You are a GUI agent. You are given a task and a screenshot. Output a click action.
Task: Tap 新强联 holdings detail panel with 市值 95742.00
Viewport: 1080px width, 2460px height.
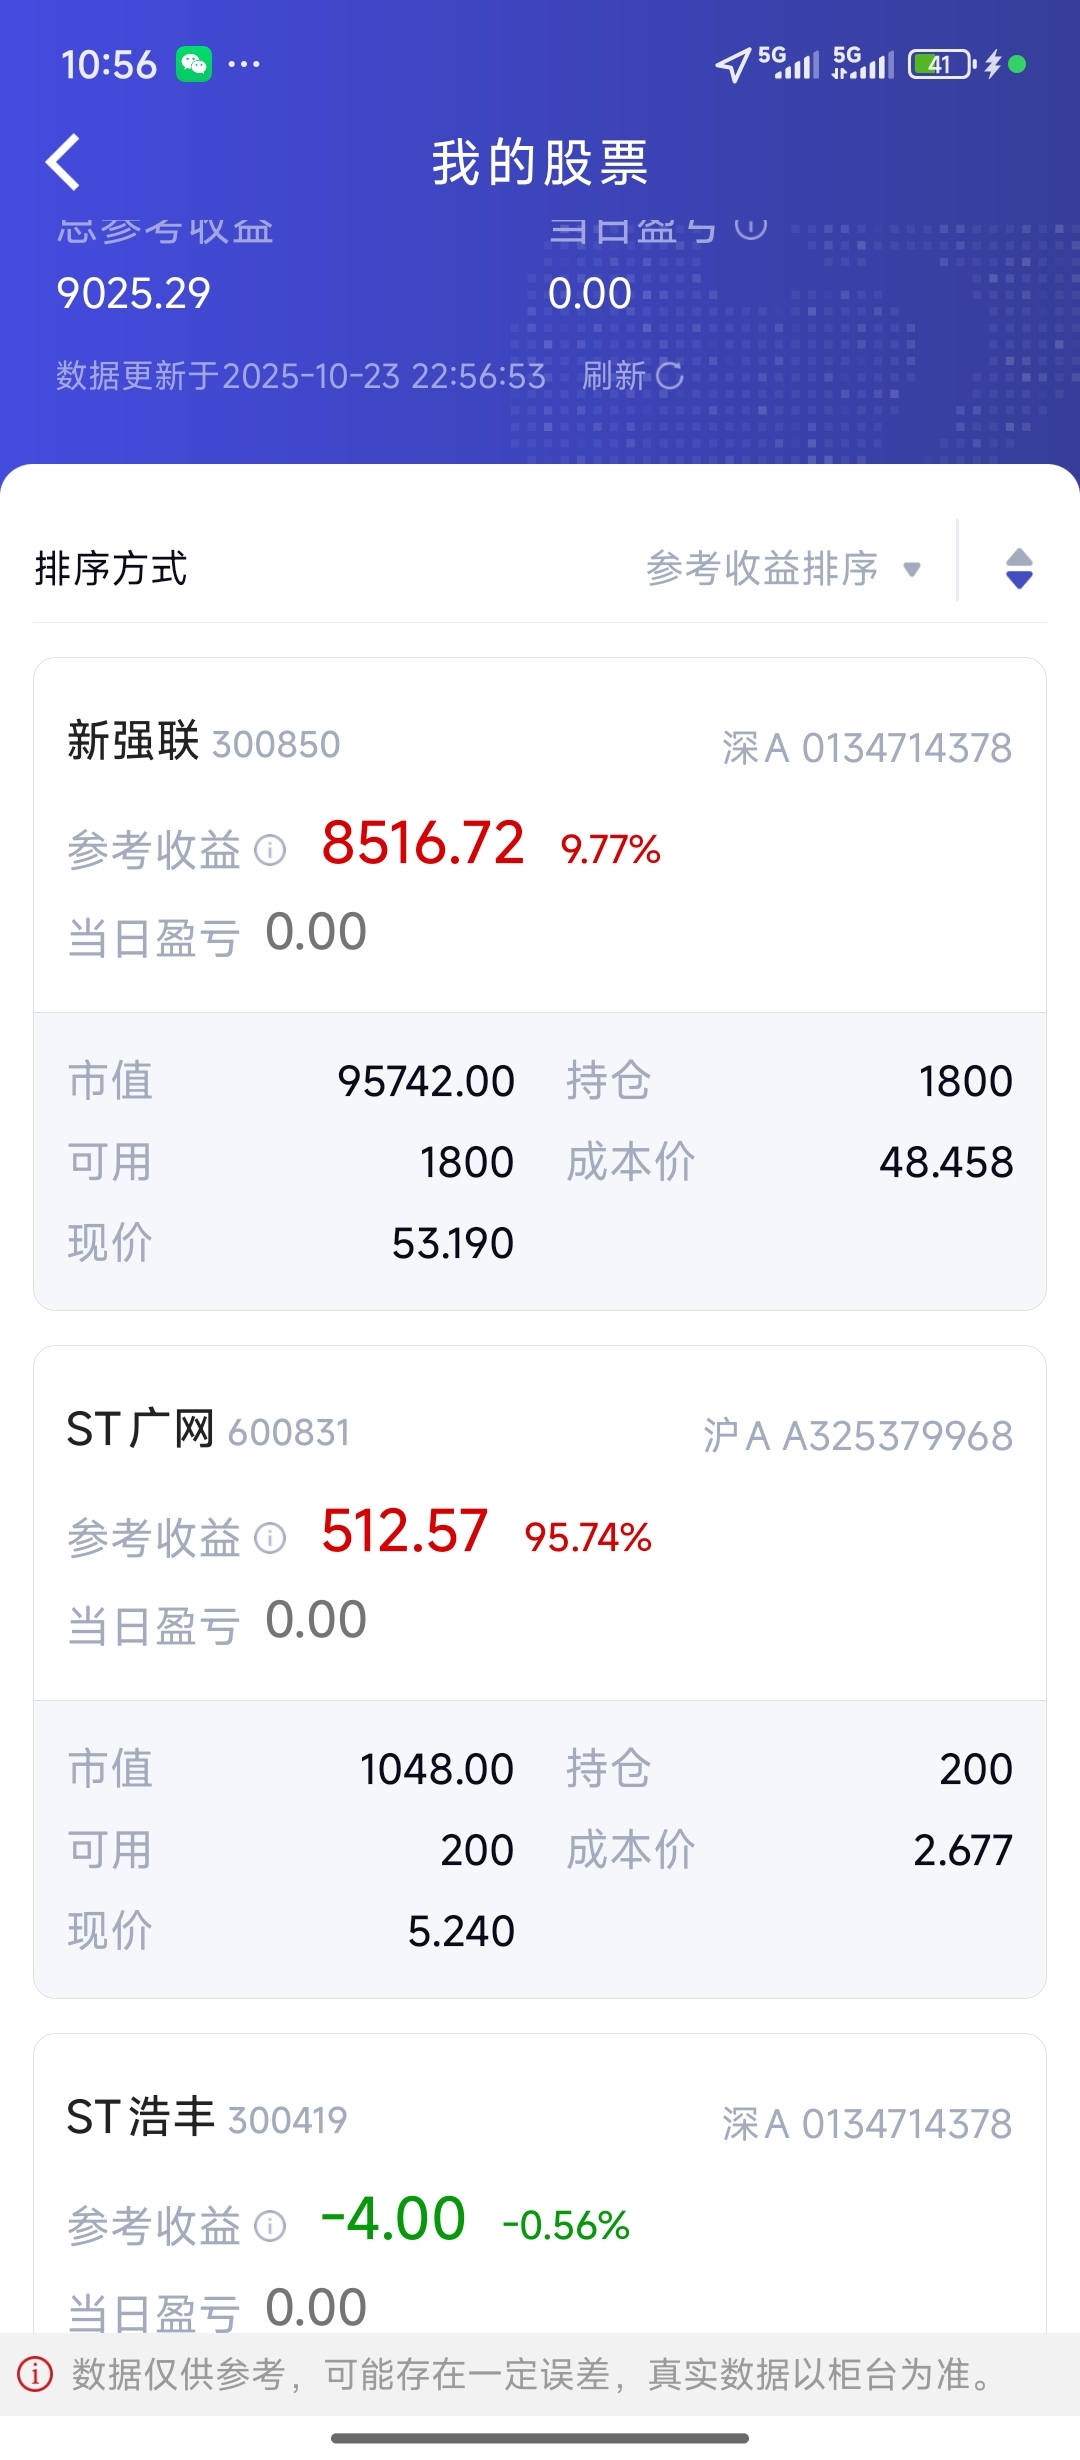[540, 1161]
